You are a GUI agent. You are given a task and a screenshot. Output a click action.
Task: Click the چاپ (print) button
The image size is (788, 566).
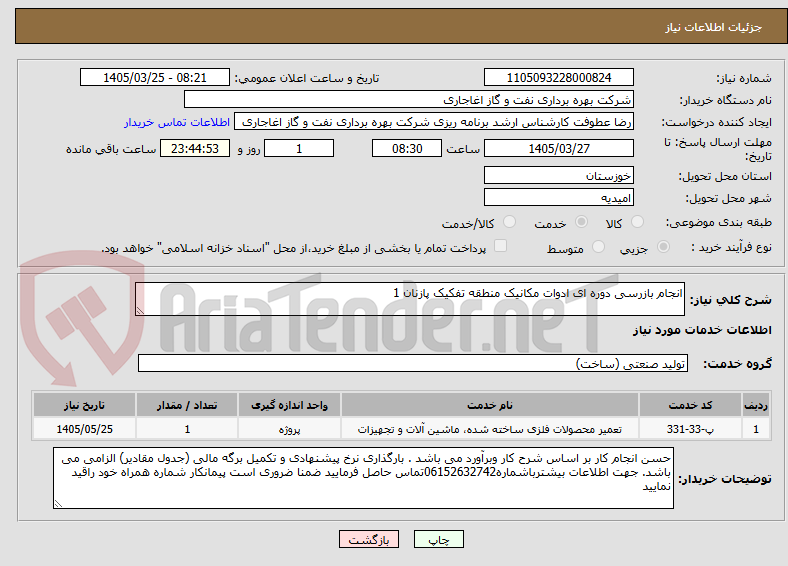pos(438,539)
